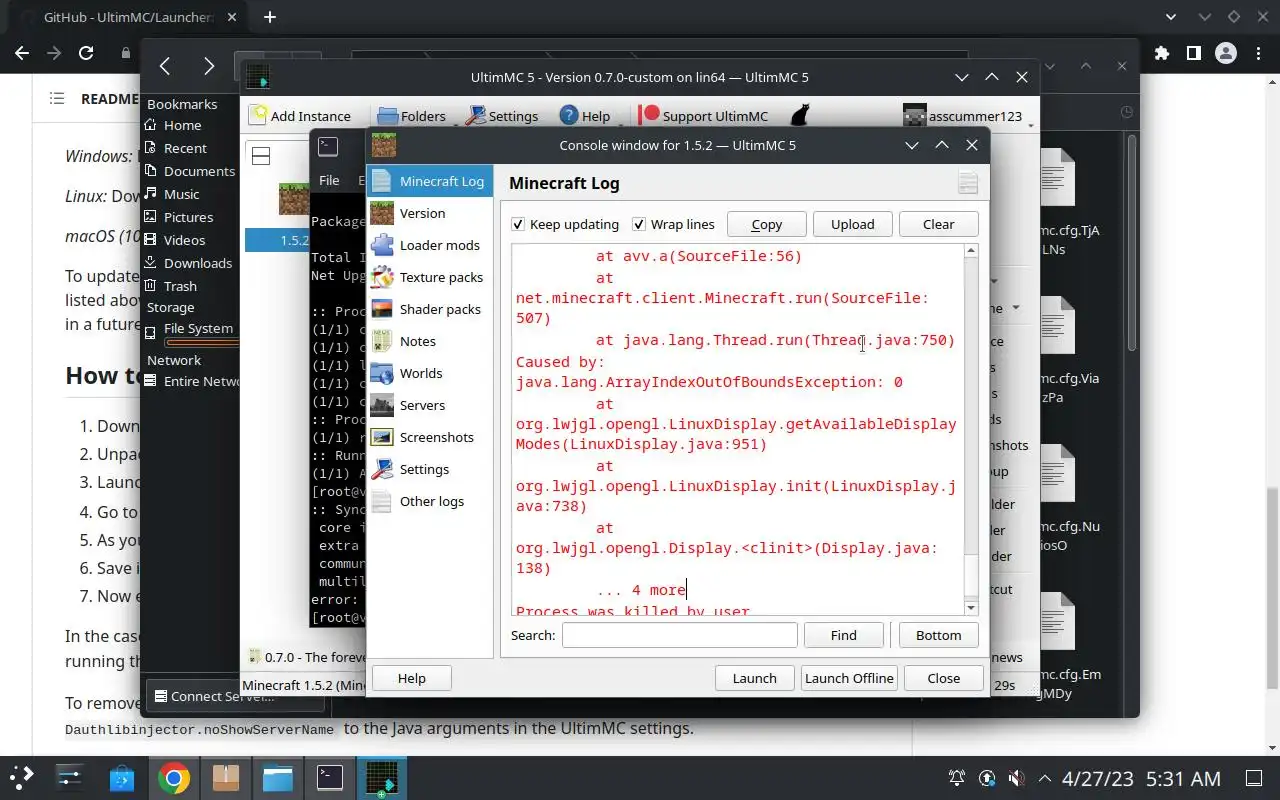Open new Chrome tab
The image size is (1280, 800).
tap(270, 17)
